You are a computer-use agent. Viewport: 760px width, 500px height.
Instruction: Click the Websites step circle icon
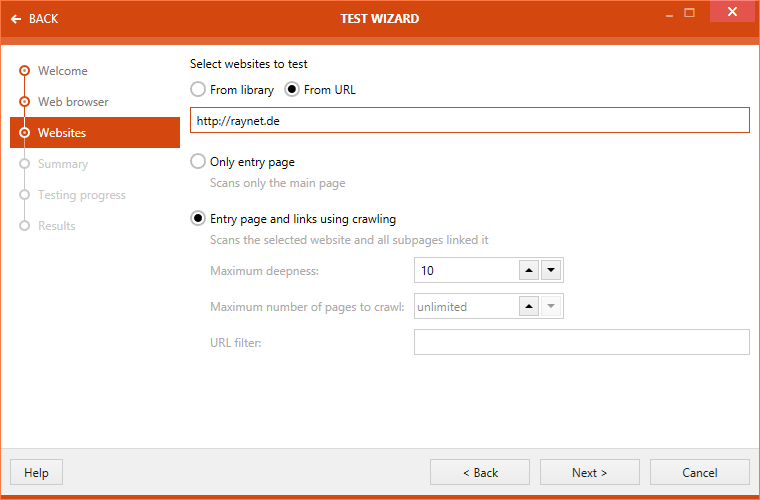25,133
